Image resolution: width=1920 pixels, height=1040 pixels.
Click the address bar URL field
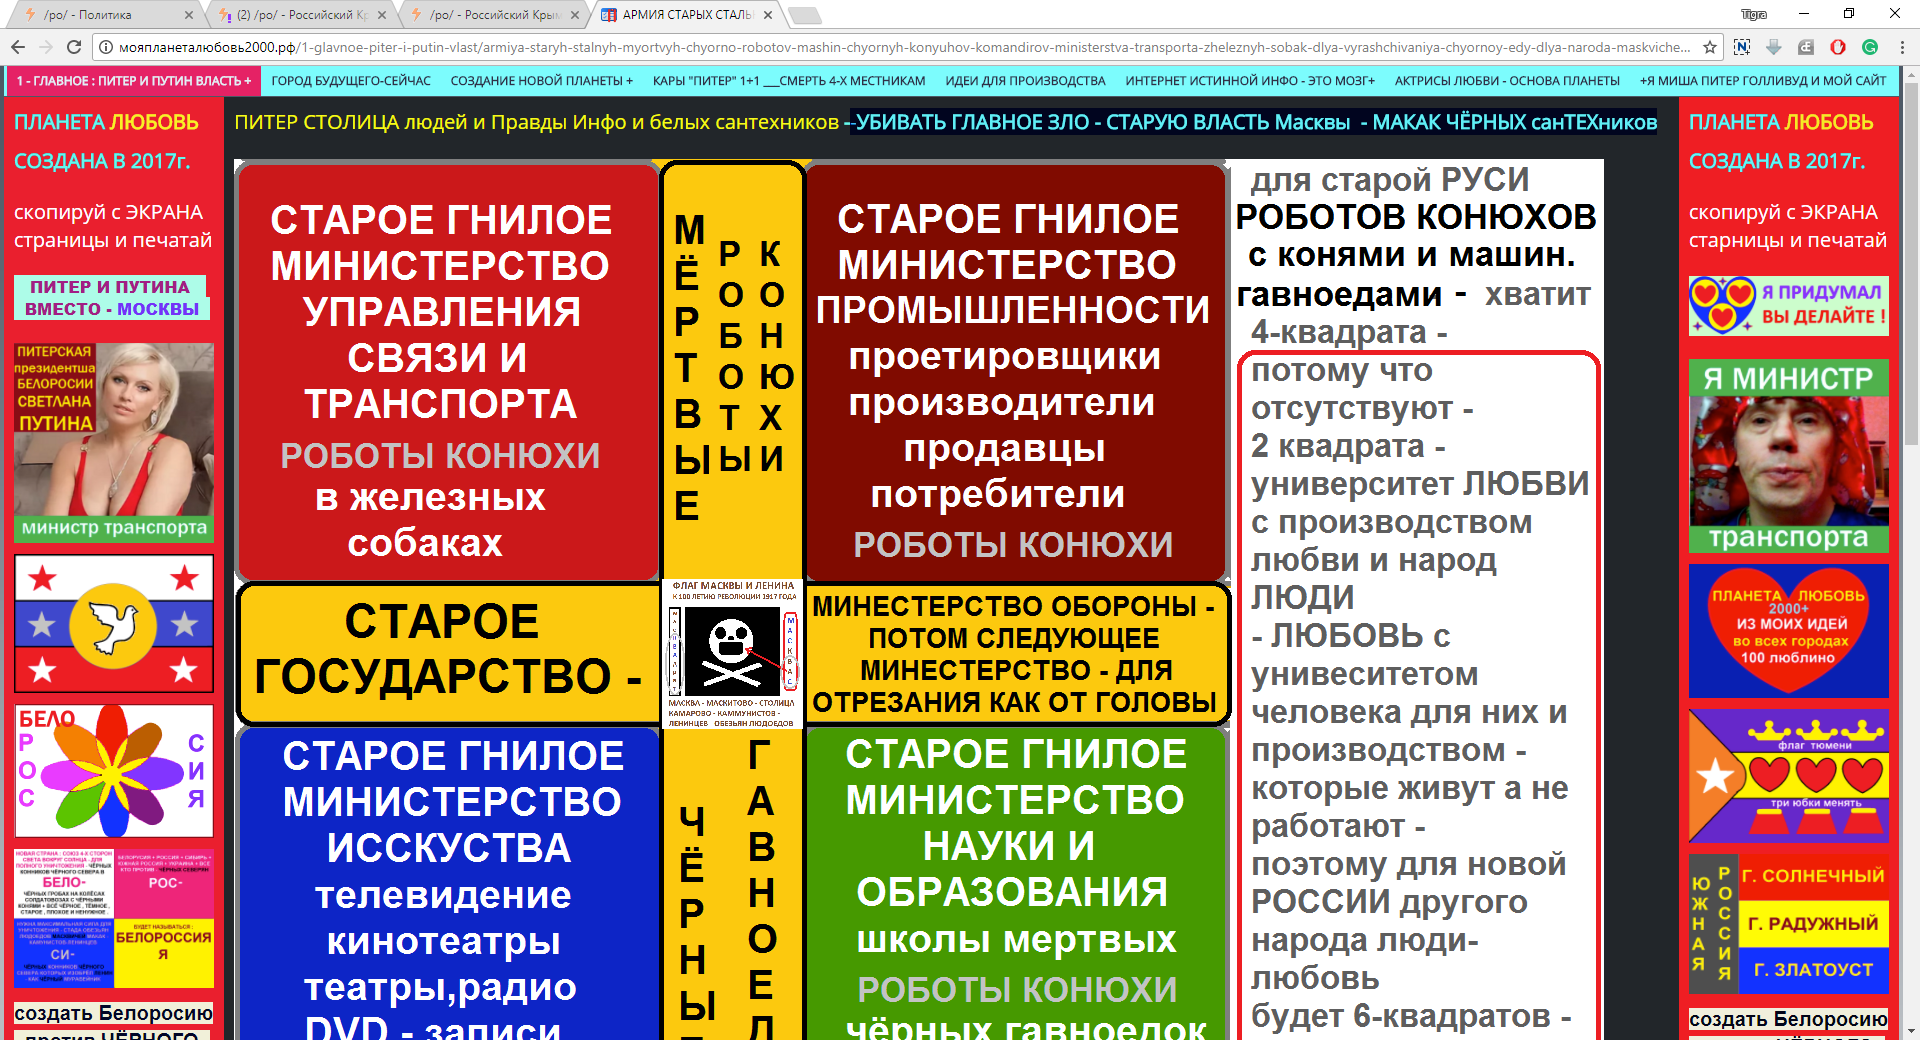[905, 47]
